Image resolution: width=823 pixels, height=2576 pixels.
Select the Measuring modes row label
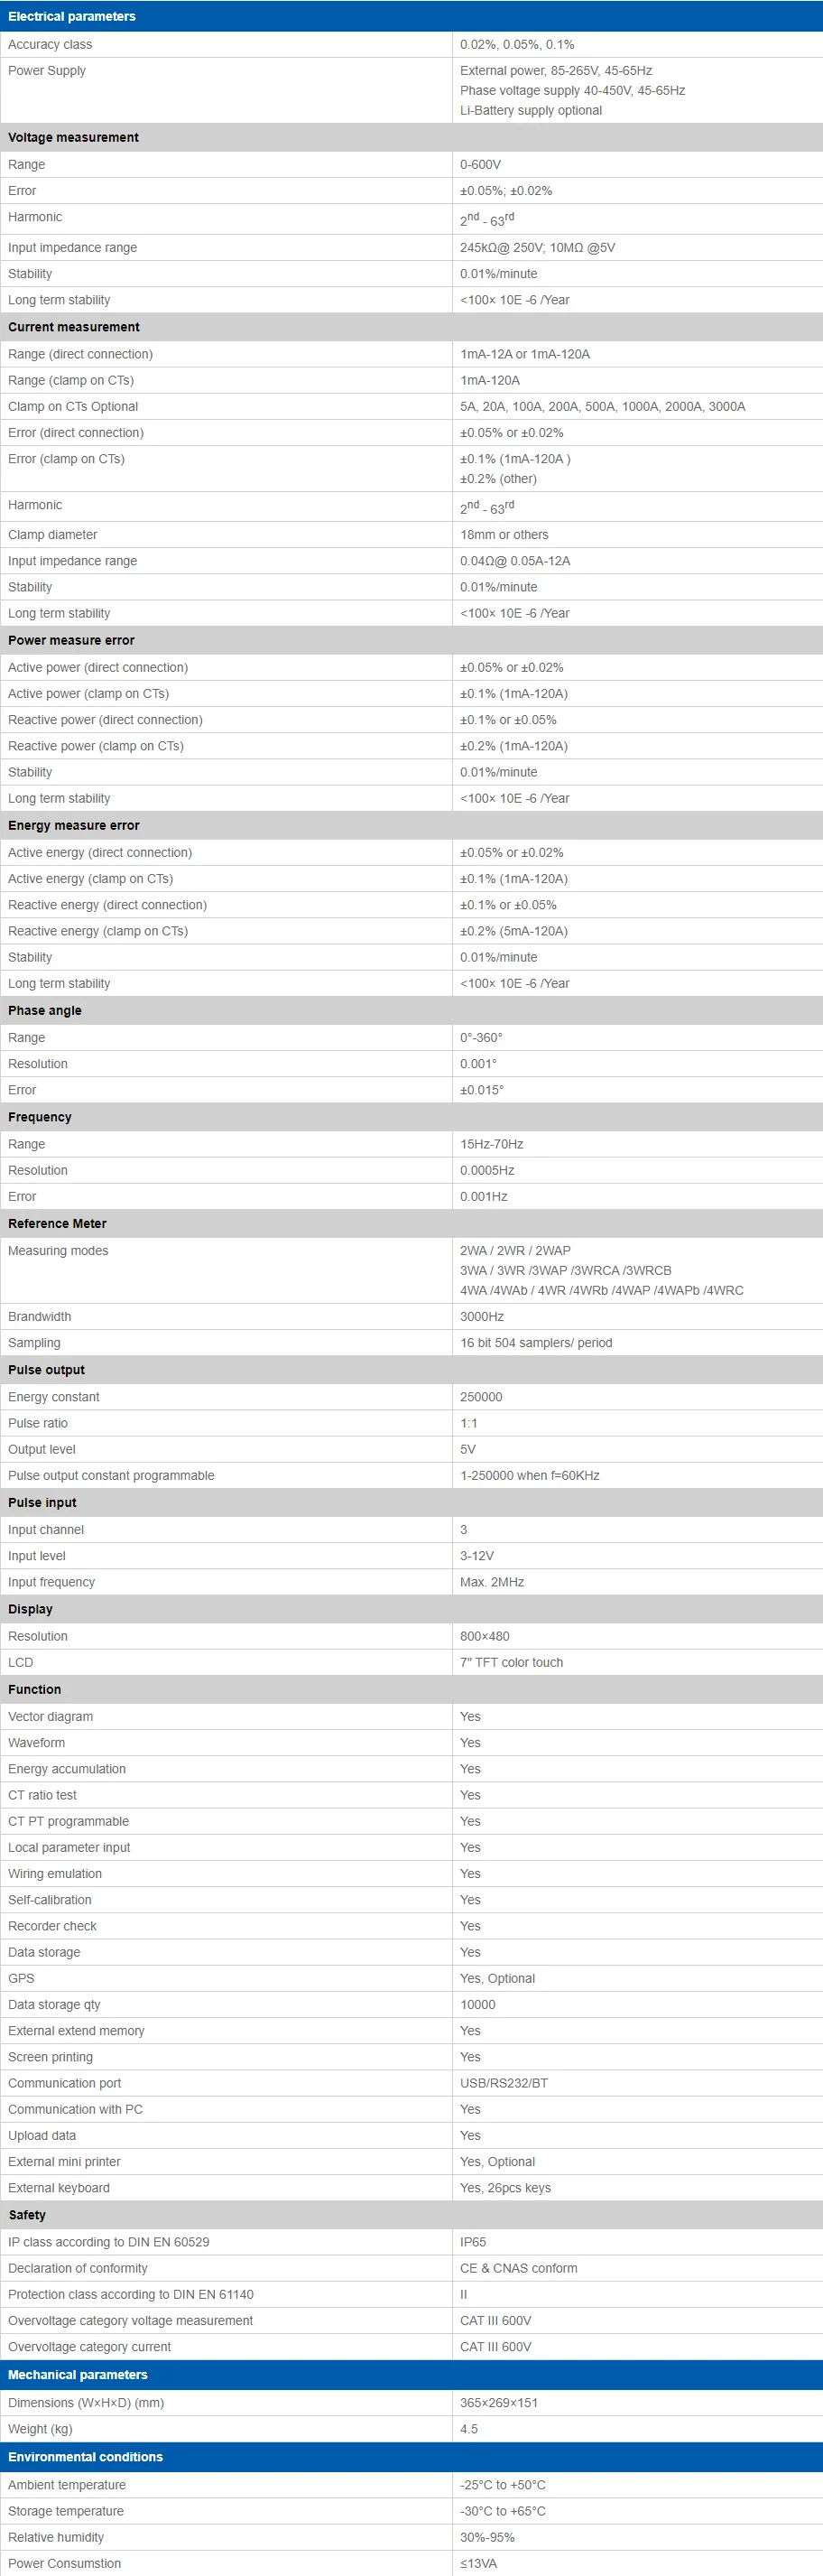pos(58,1251)
